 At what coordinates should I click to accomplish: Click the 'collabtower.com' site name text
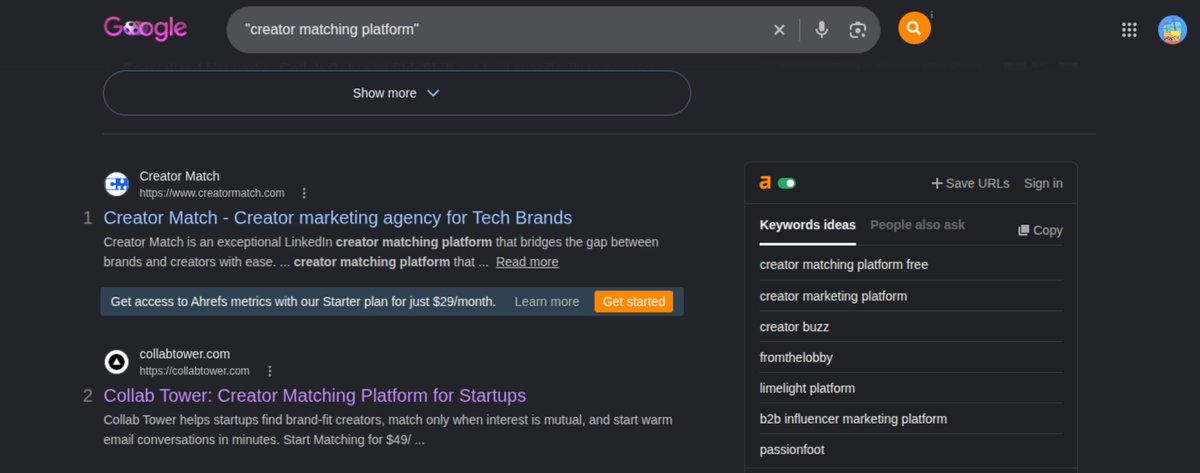pos(185,353)
